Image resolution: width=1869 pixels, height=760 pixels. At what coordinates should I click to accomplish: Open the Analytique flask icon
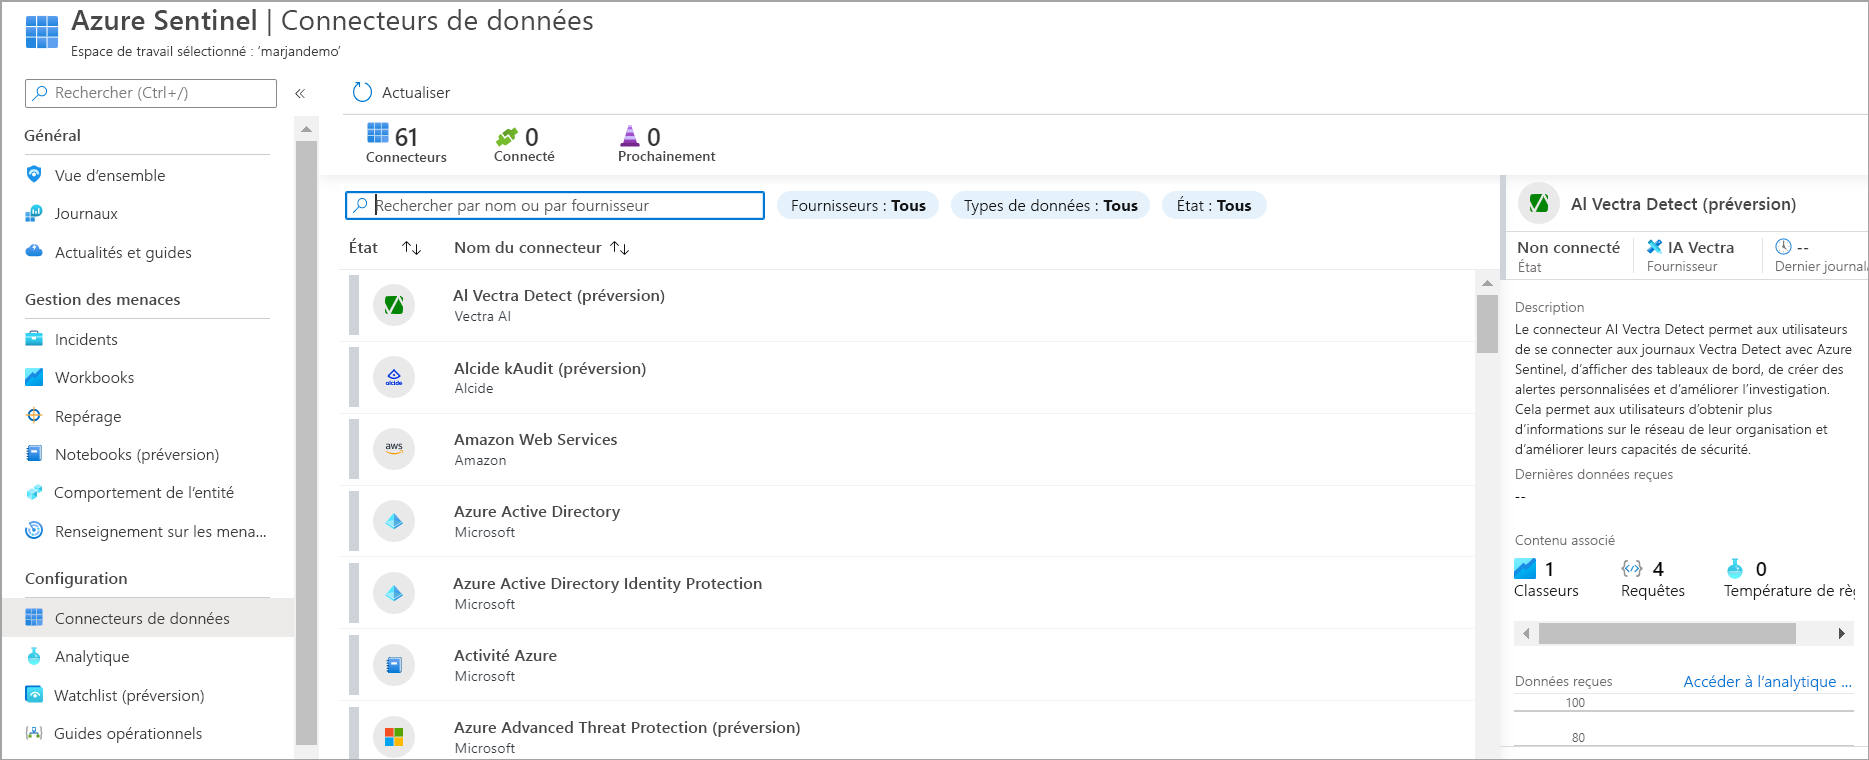tap(34, 656)
